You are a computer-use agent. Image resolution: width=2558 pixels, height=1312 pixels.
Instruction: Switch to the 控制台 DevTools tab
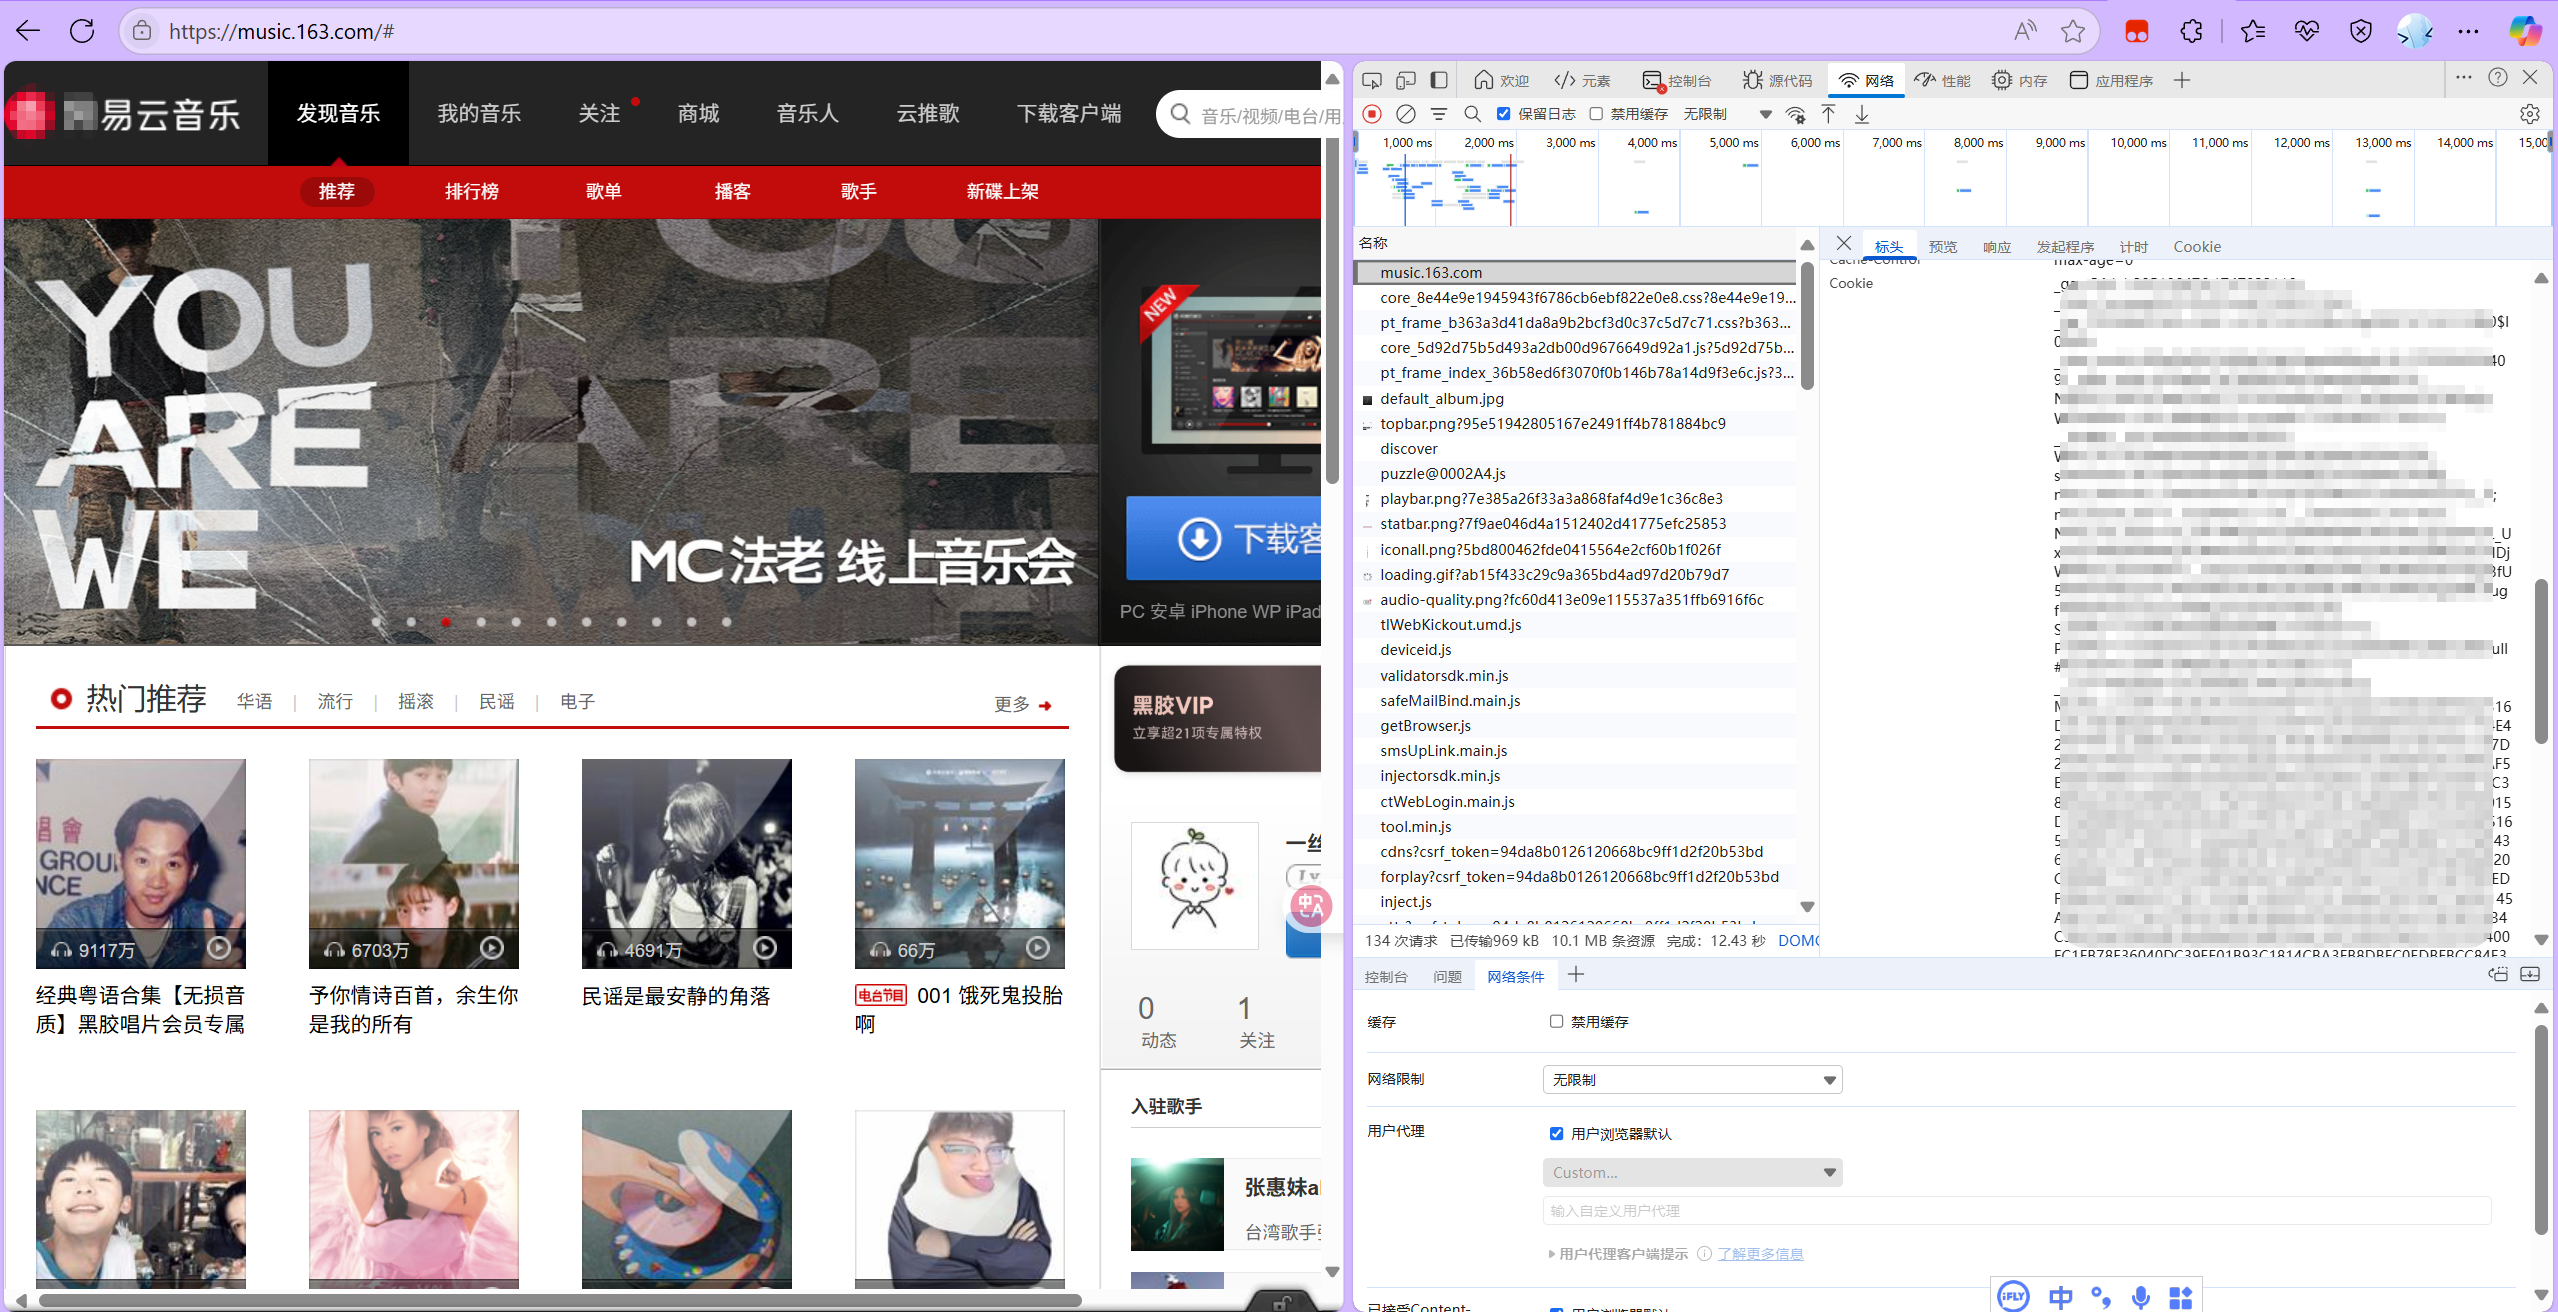click(1677, 80)
